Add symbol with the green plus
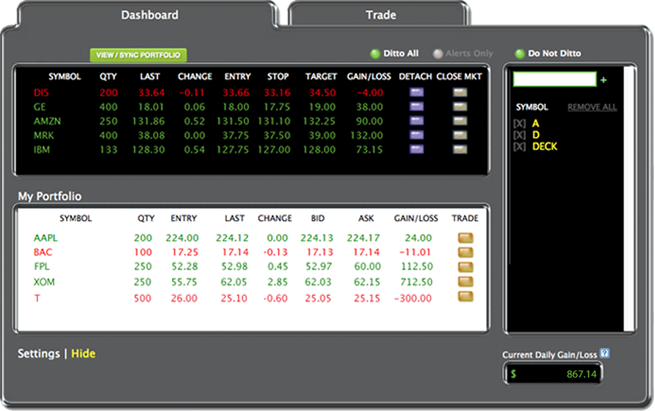Image resolution: width=655 pixels, height=411 pixels. pos(604,80)
